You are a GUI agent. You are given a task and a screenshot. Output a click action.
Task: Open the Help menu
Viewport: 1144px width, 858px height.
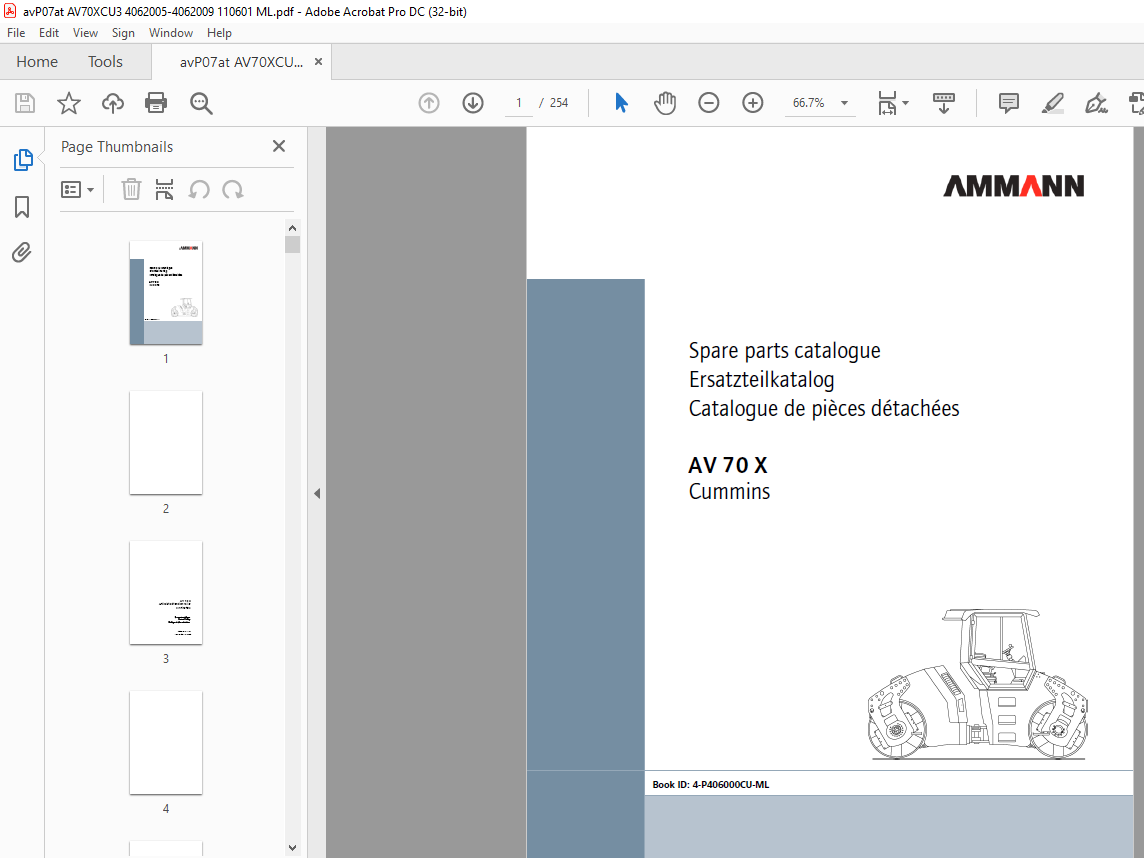coord(219,33)
